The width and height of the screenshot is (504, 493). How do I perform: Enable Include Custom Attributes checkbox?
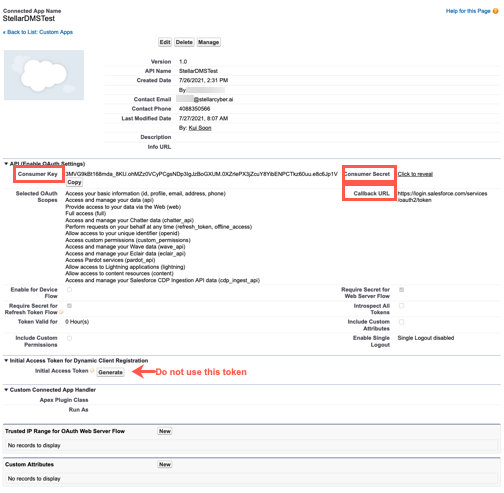click(402, 322)
